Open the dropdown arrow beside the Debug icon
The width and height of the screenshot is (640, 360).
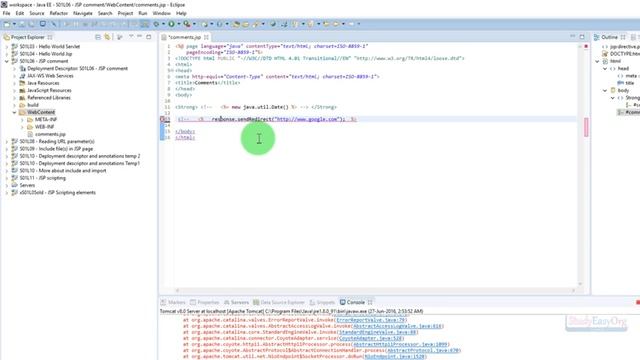(x=163, y=24)
